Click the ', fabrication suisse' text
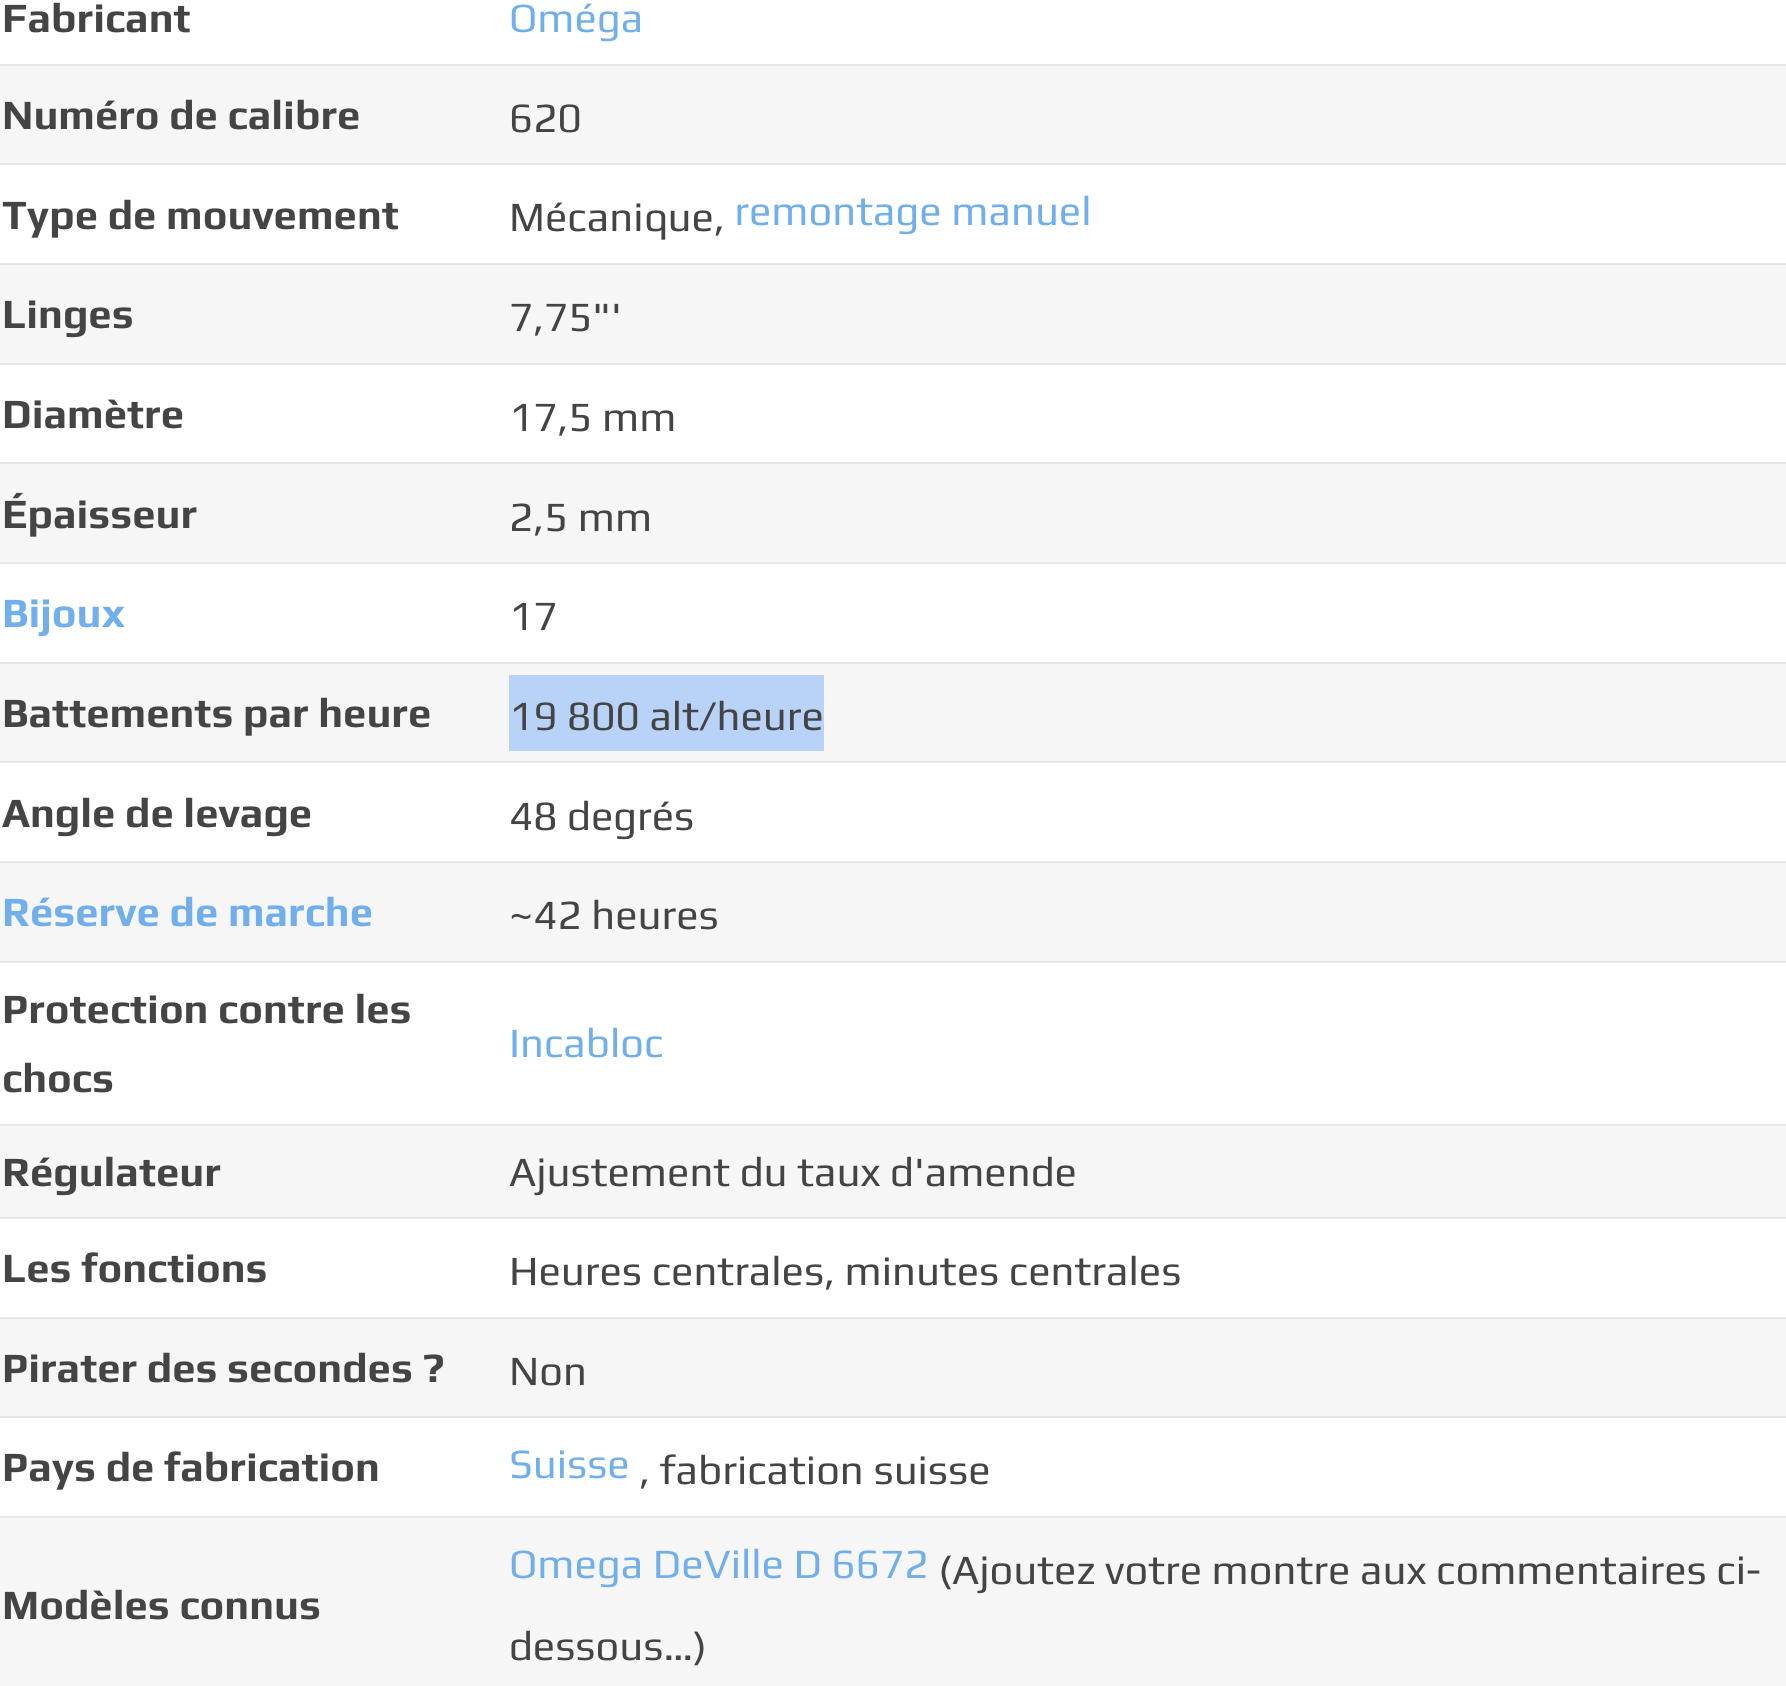 (814, 1471)
